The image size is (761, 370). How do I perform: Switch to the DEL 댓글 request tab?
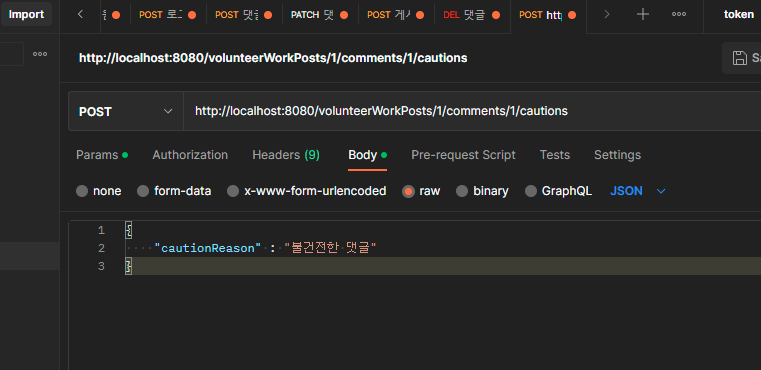pos(472,15)
